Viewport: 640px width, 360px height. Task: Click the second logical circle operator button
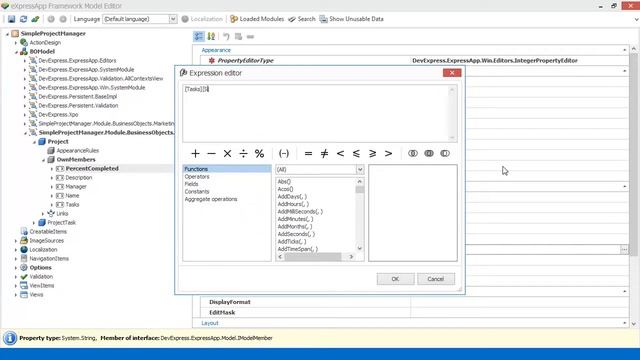pyautogui.click(x=429, y=153)
